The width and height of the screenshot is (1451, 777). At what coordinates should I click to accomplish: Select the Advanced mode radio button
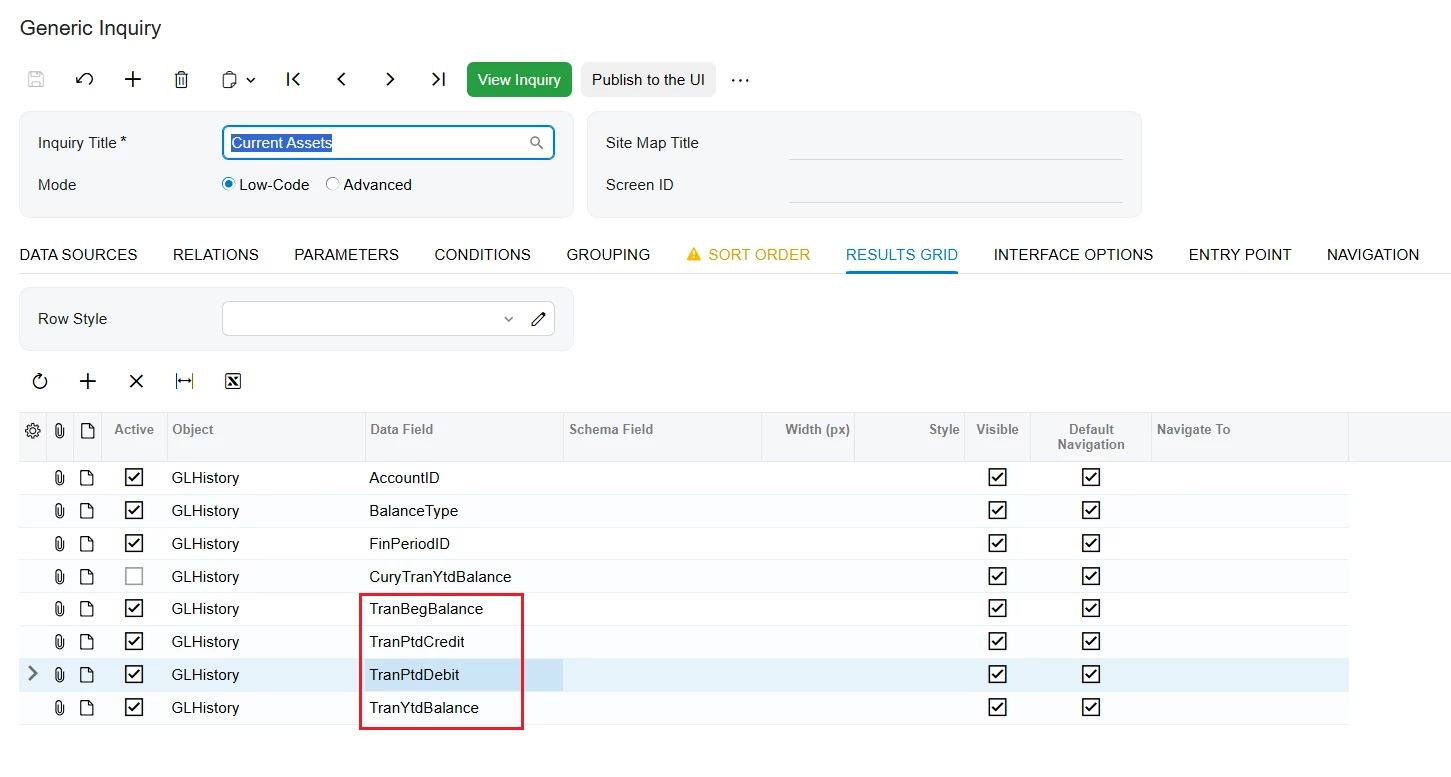pos(332,185)
